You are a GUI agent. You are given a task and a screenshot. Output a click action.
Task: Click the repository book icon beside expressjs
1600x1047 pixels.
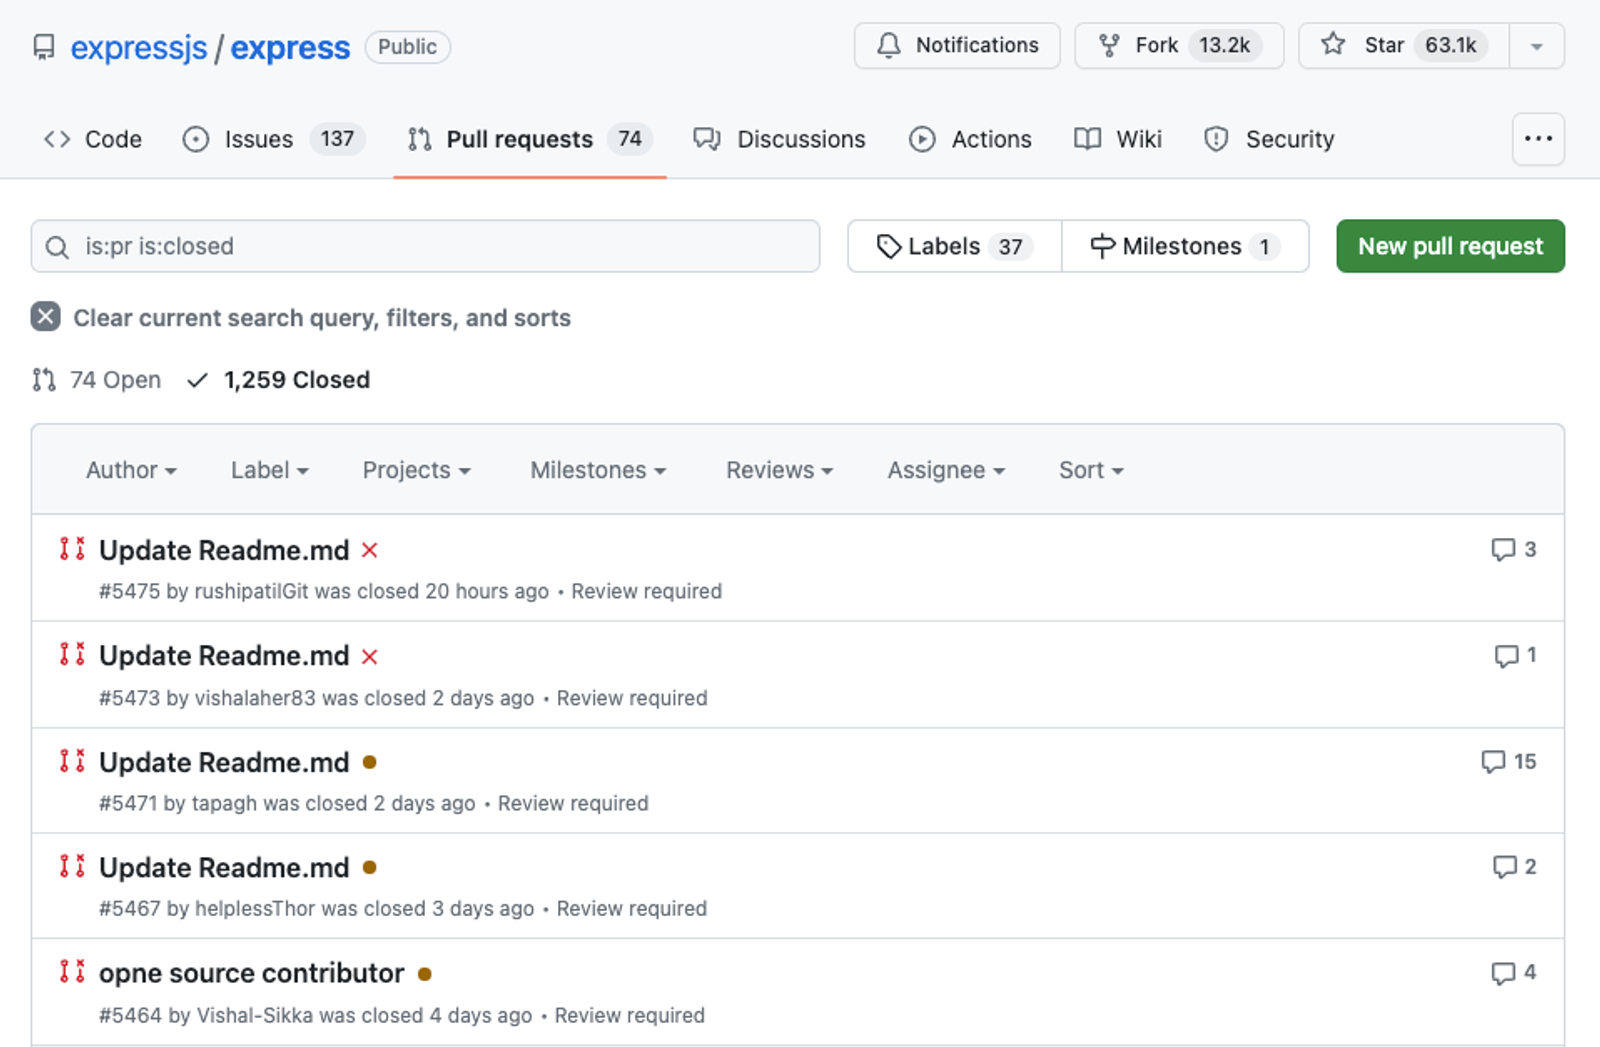(x=44, y=47)
